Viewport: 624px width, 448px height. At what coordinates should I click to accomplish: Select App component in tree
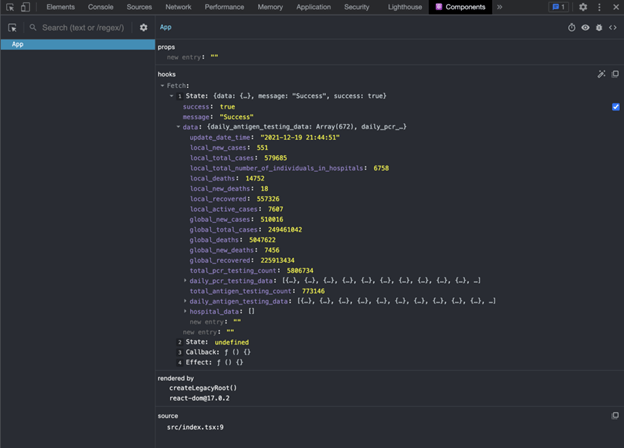coord(18,44)
